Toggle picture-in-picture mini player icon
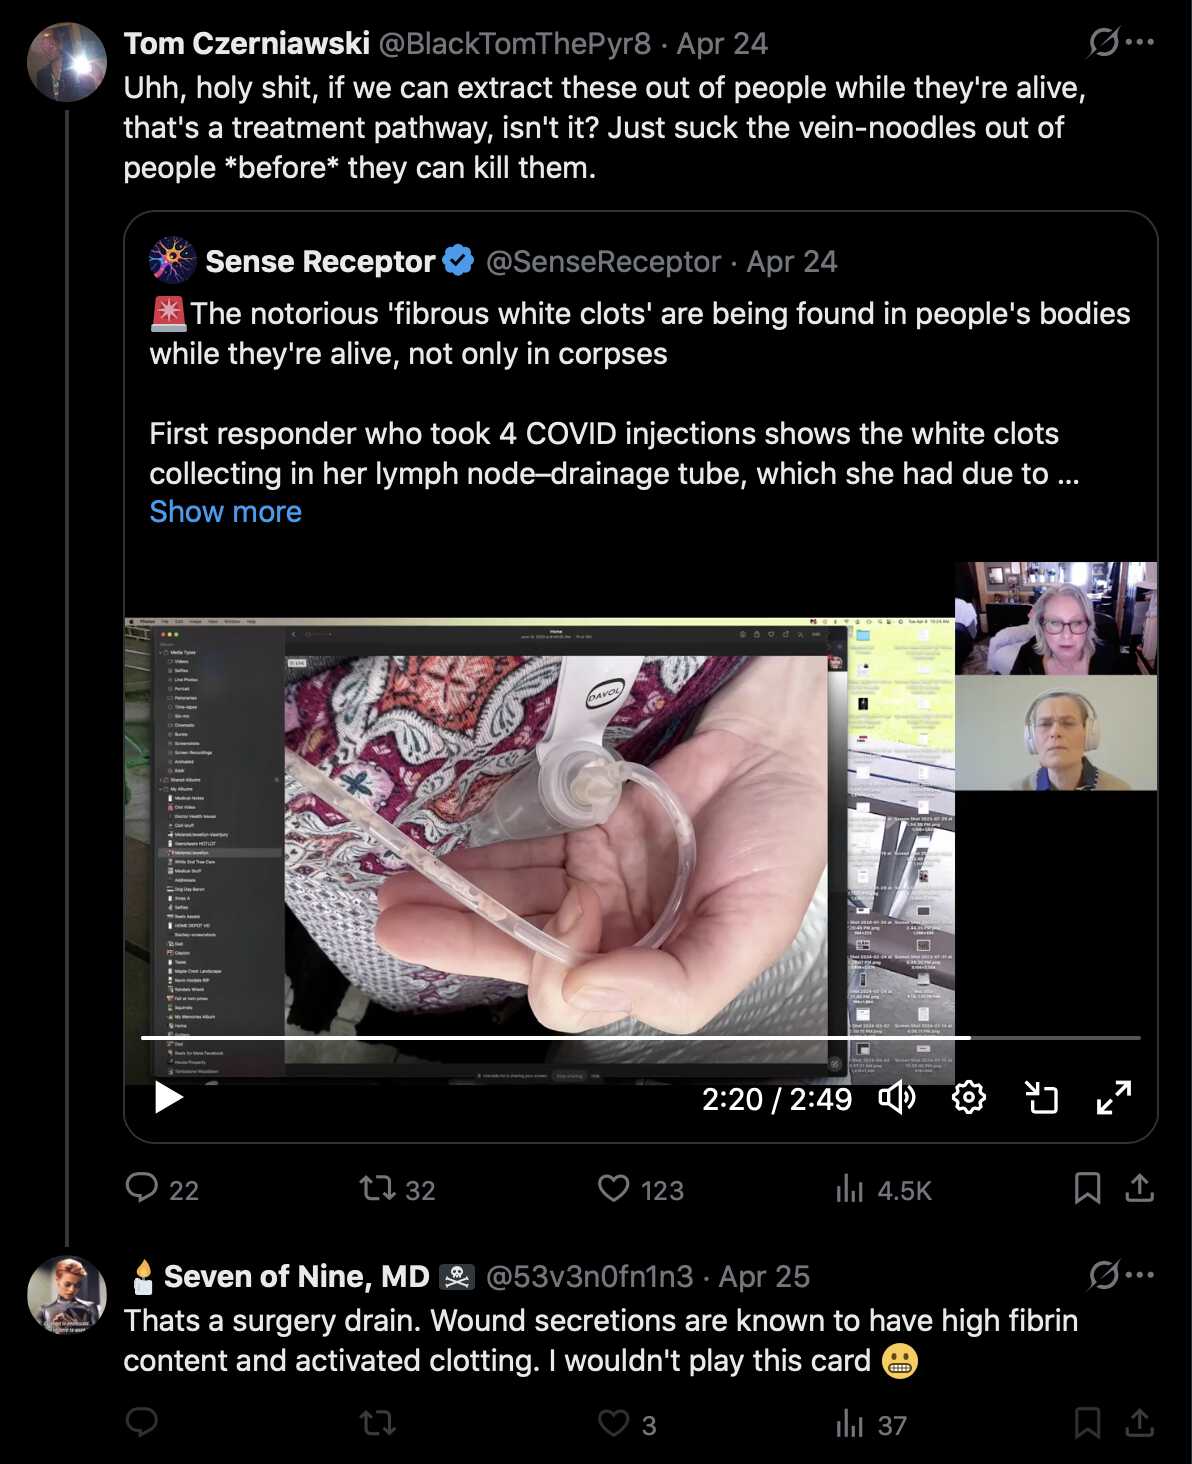The width and height of the screenshot is (1192, 1464). click(1042, 1098)
